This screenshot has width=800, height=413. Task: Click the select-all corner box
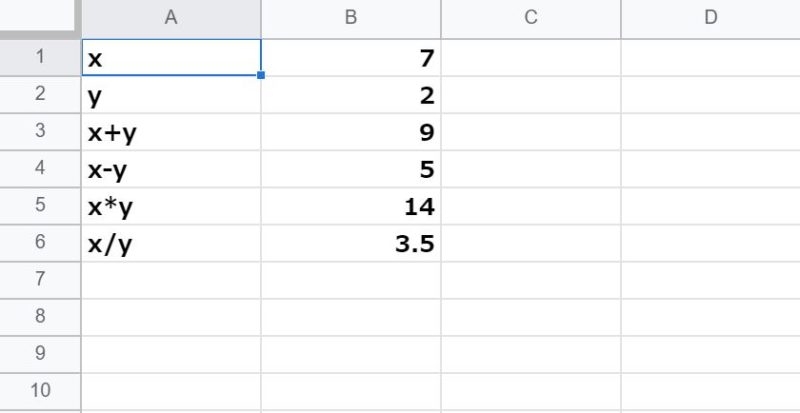[x=40, y=17]
